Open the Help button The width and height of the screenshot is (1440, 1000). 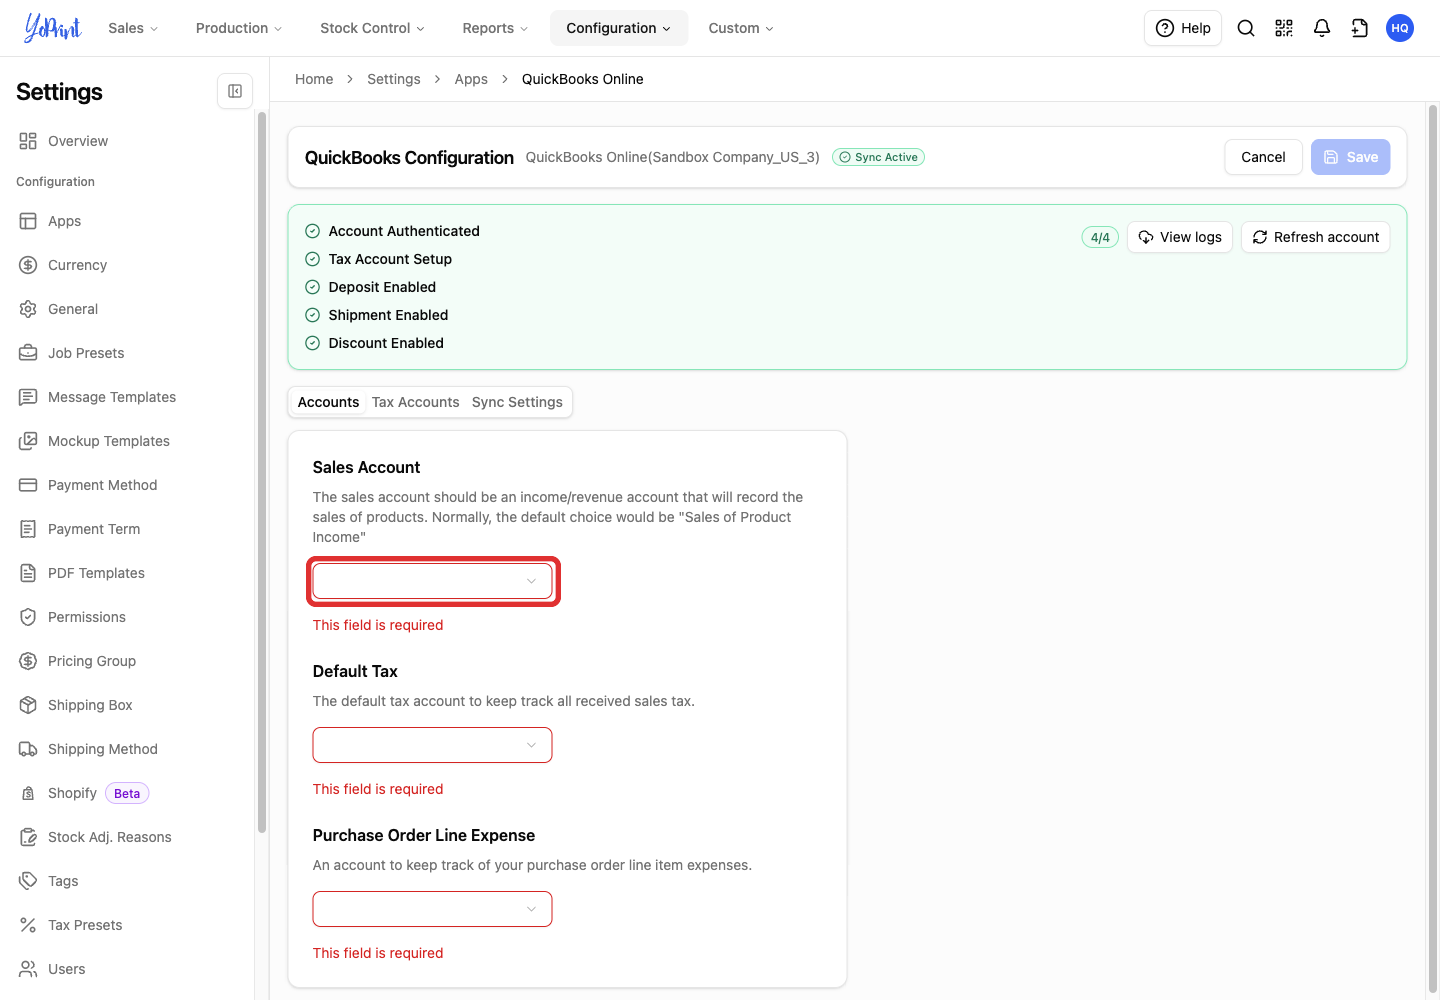1183,28
